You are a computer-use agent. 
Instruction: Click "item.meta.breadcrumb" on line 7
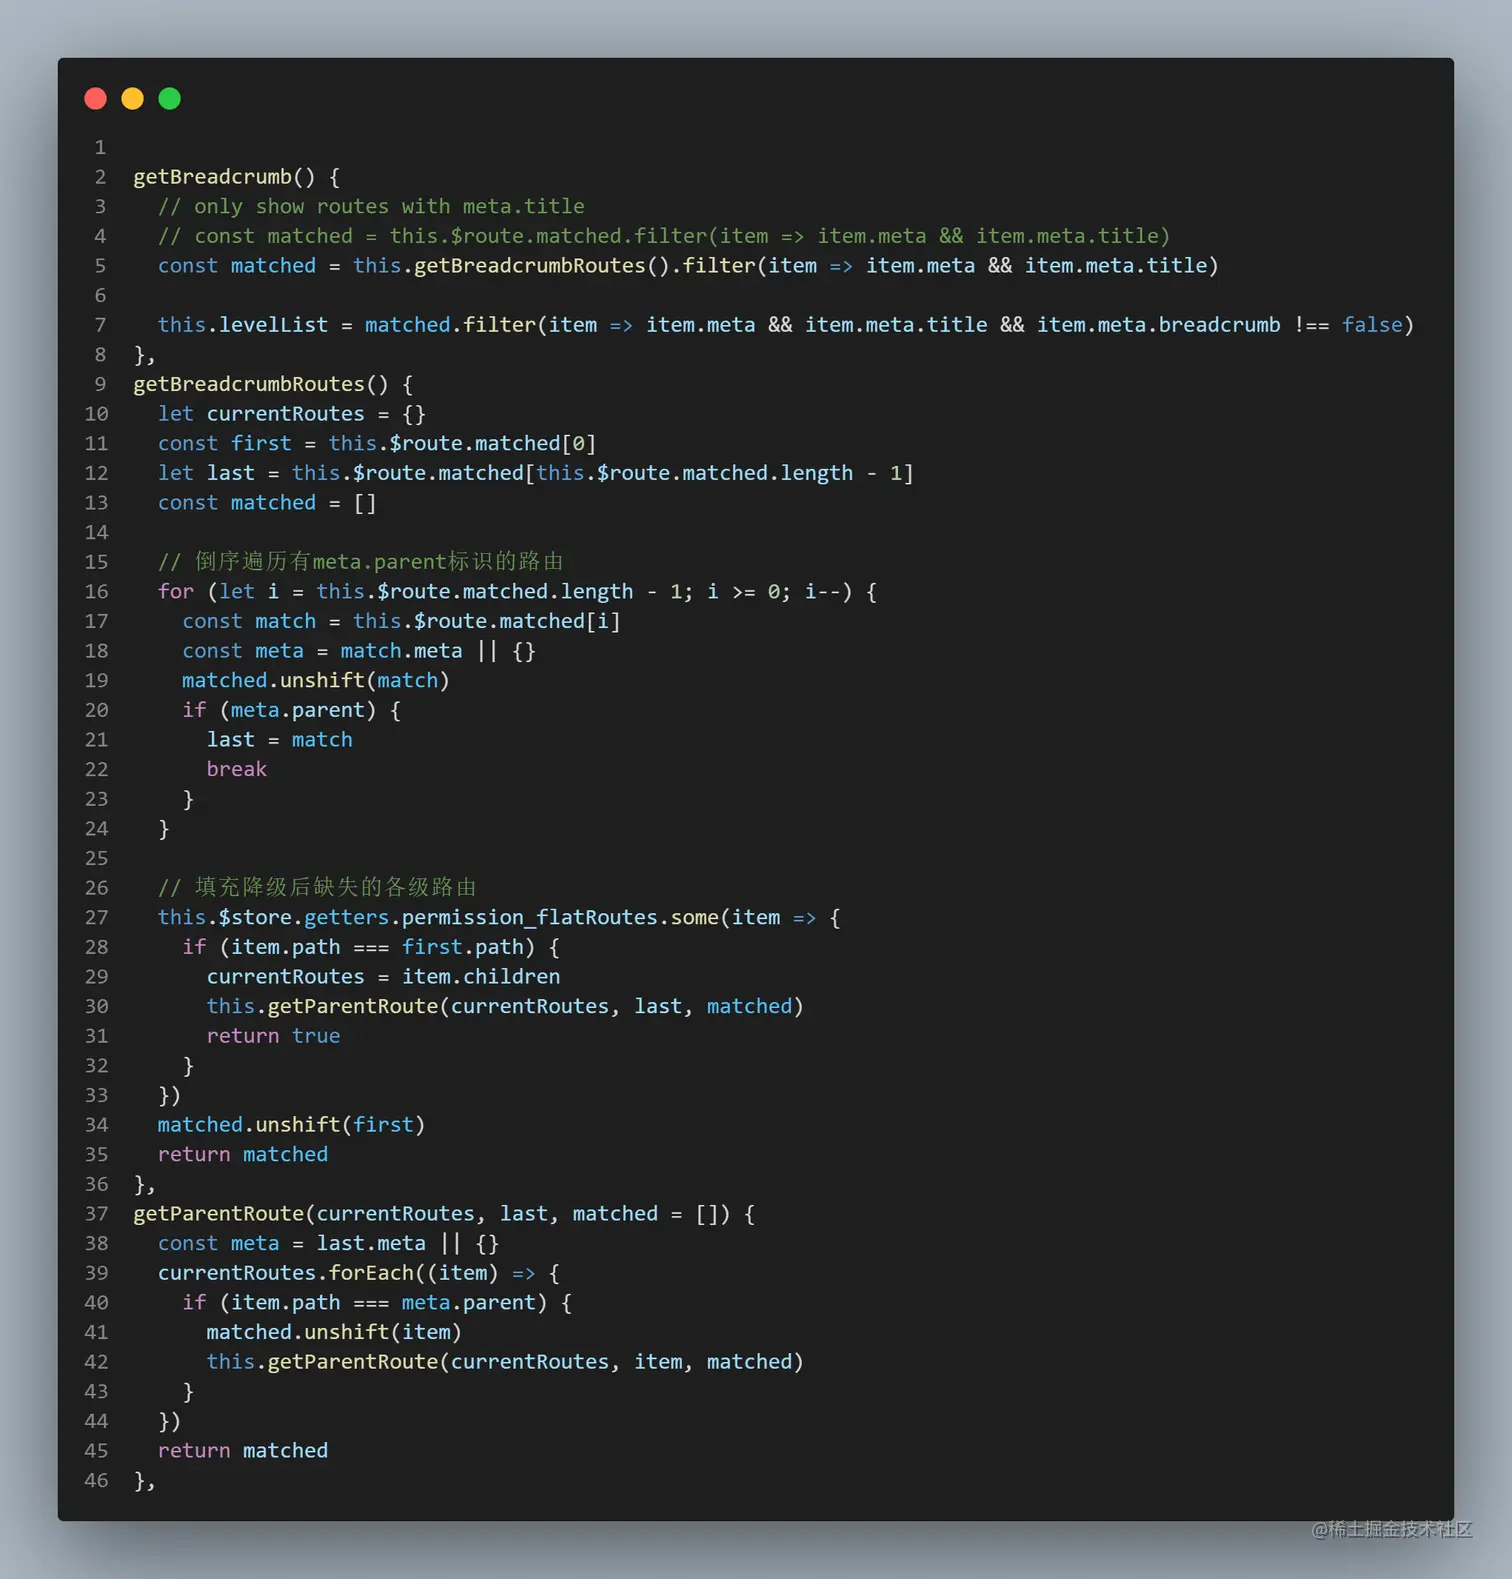1158,325
